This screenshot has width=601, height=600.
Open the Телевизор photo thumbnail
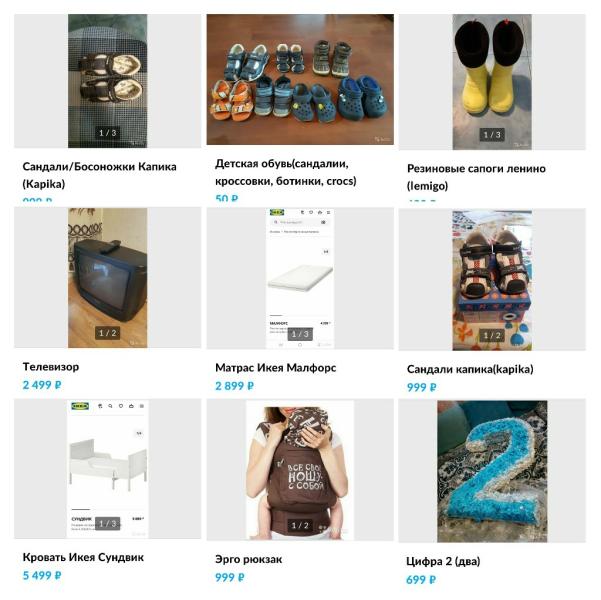pyautogui.click(x=107, y=278)
